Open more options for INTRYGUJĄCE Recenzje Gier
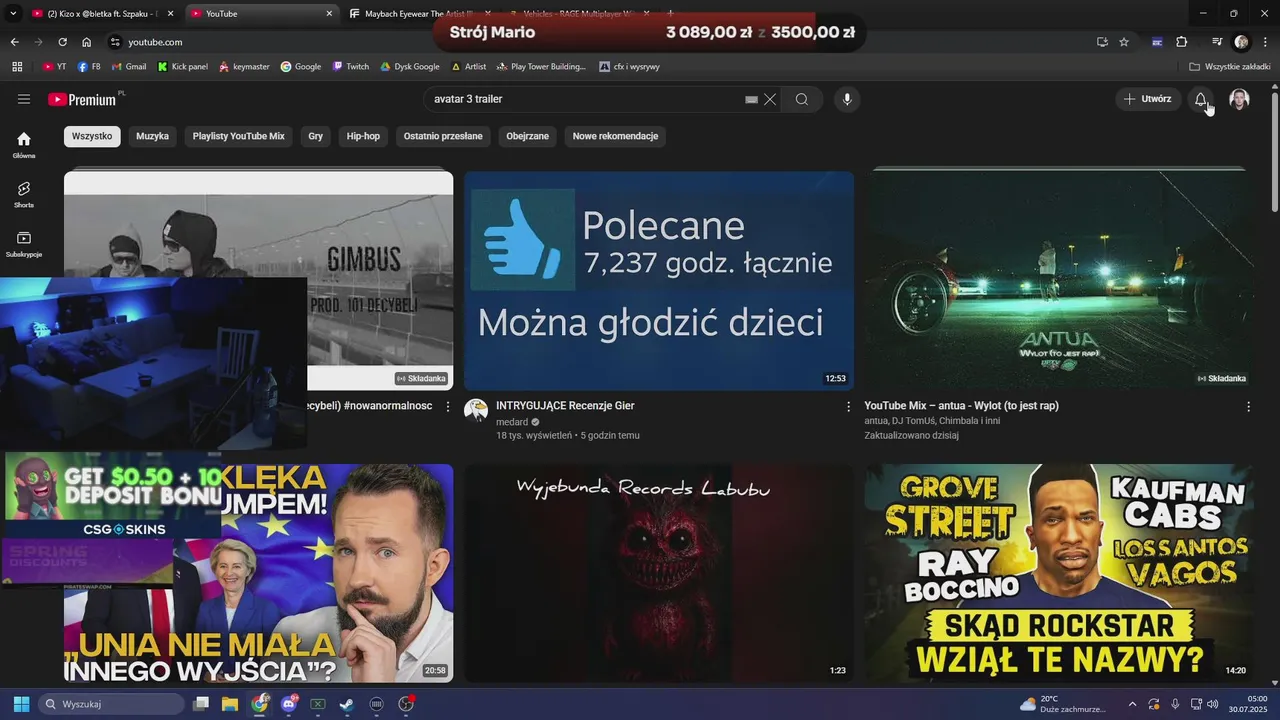The width and height of the screenshot is (1280, 720). pos(848,407)
